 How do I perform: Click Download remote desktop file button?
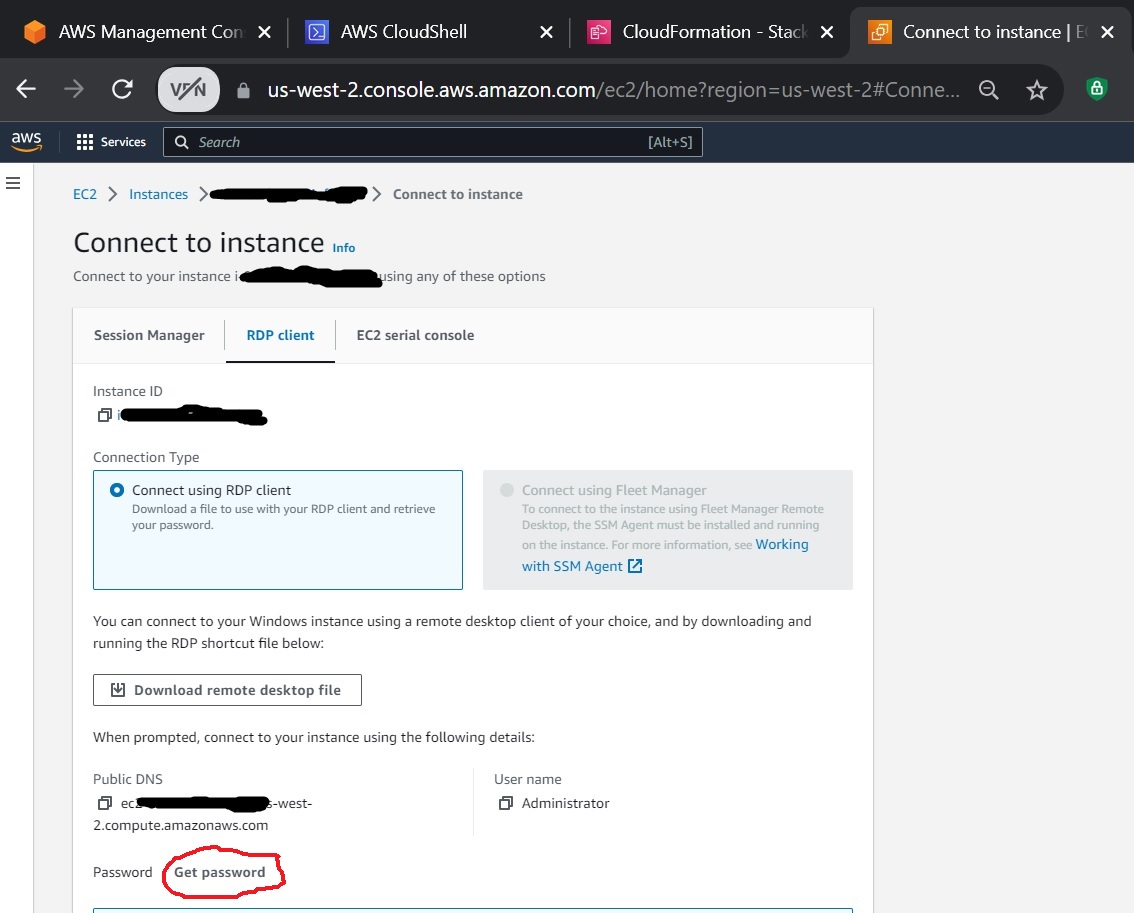point(227,690)
